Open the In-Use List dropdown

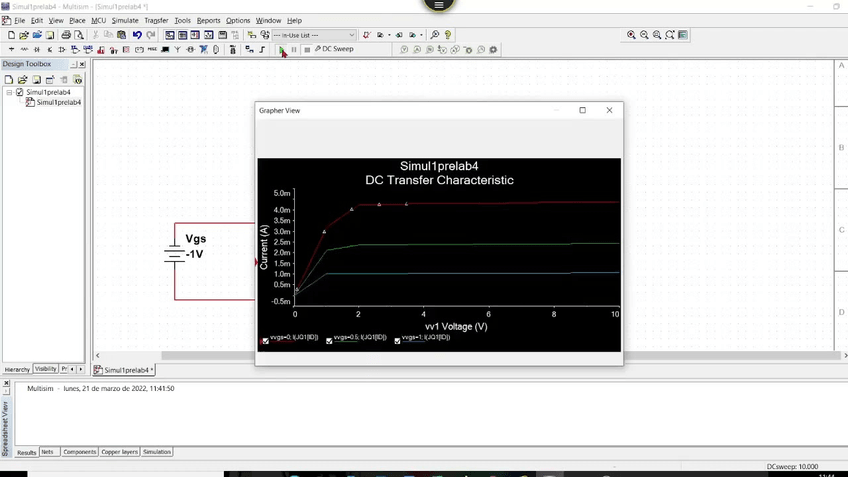tap(351, 35)
